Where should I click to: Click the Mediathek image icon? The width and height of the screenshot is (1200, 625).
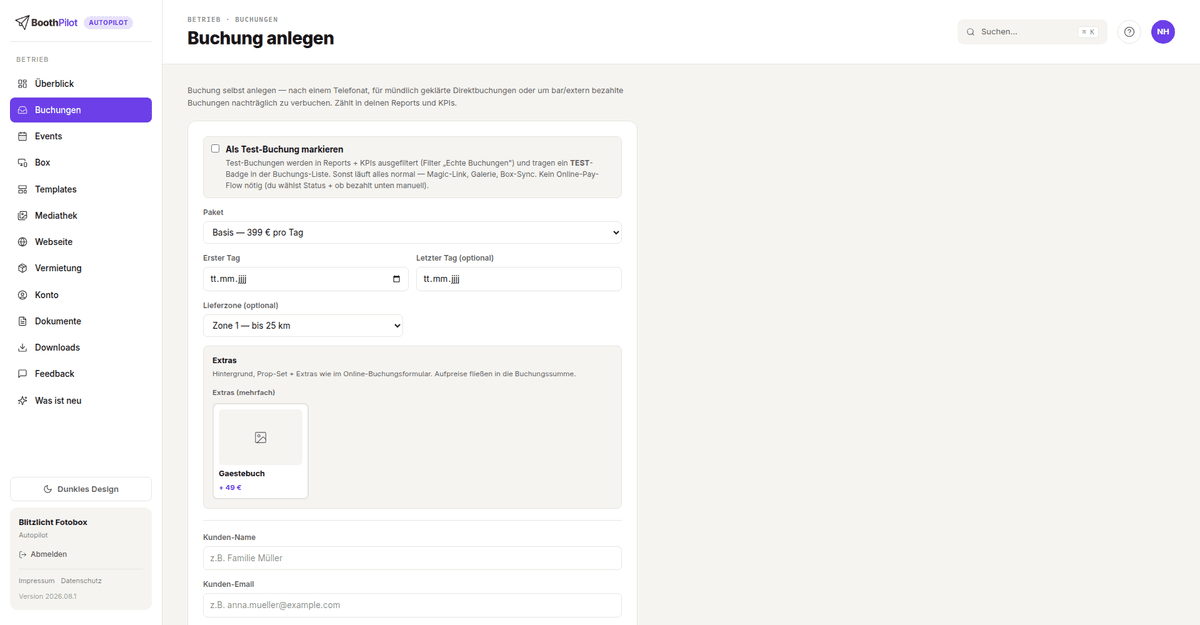(x=23, y=215)
